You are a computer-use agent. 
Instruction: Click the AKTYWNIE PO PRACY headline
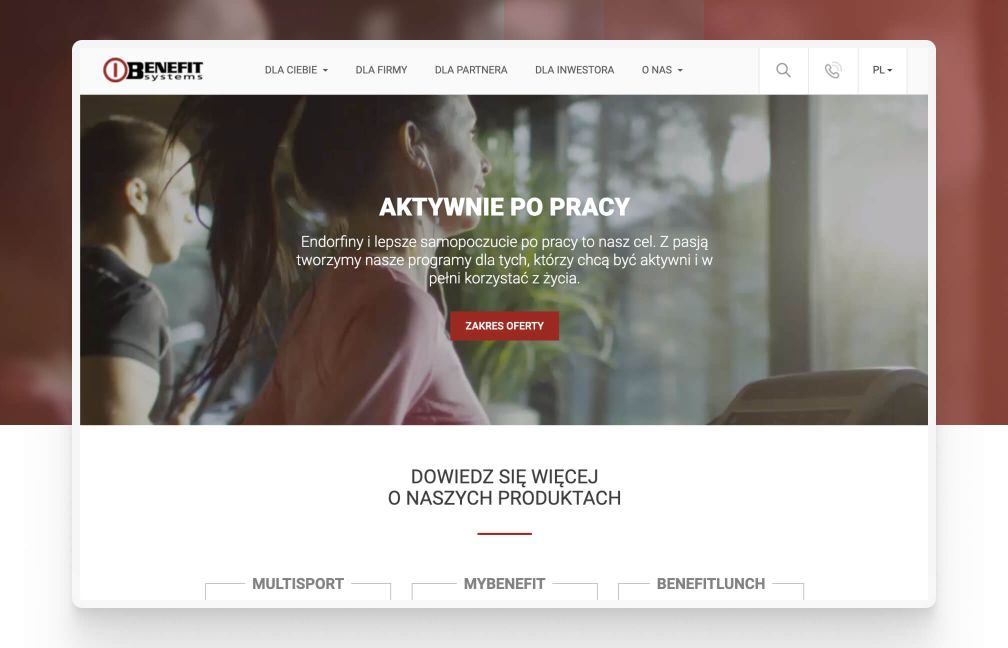[504, 207]
